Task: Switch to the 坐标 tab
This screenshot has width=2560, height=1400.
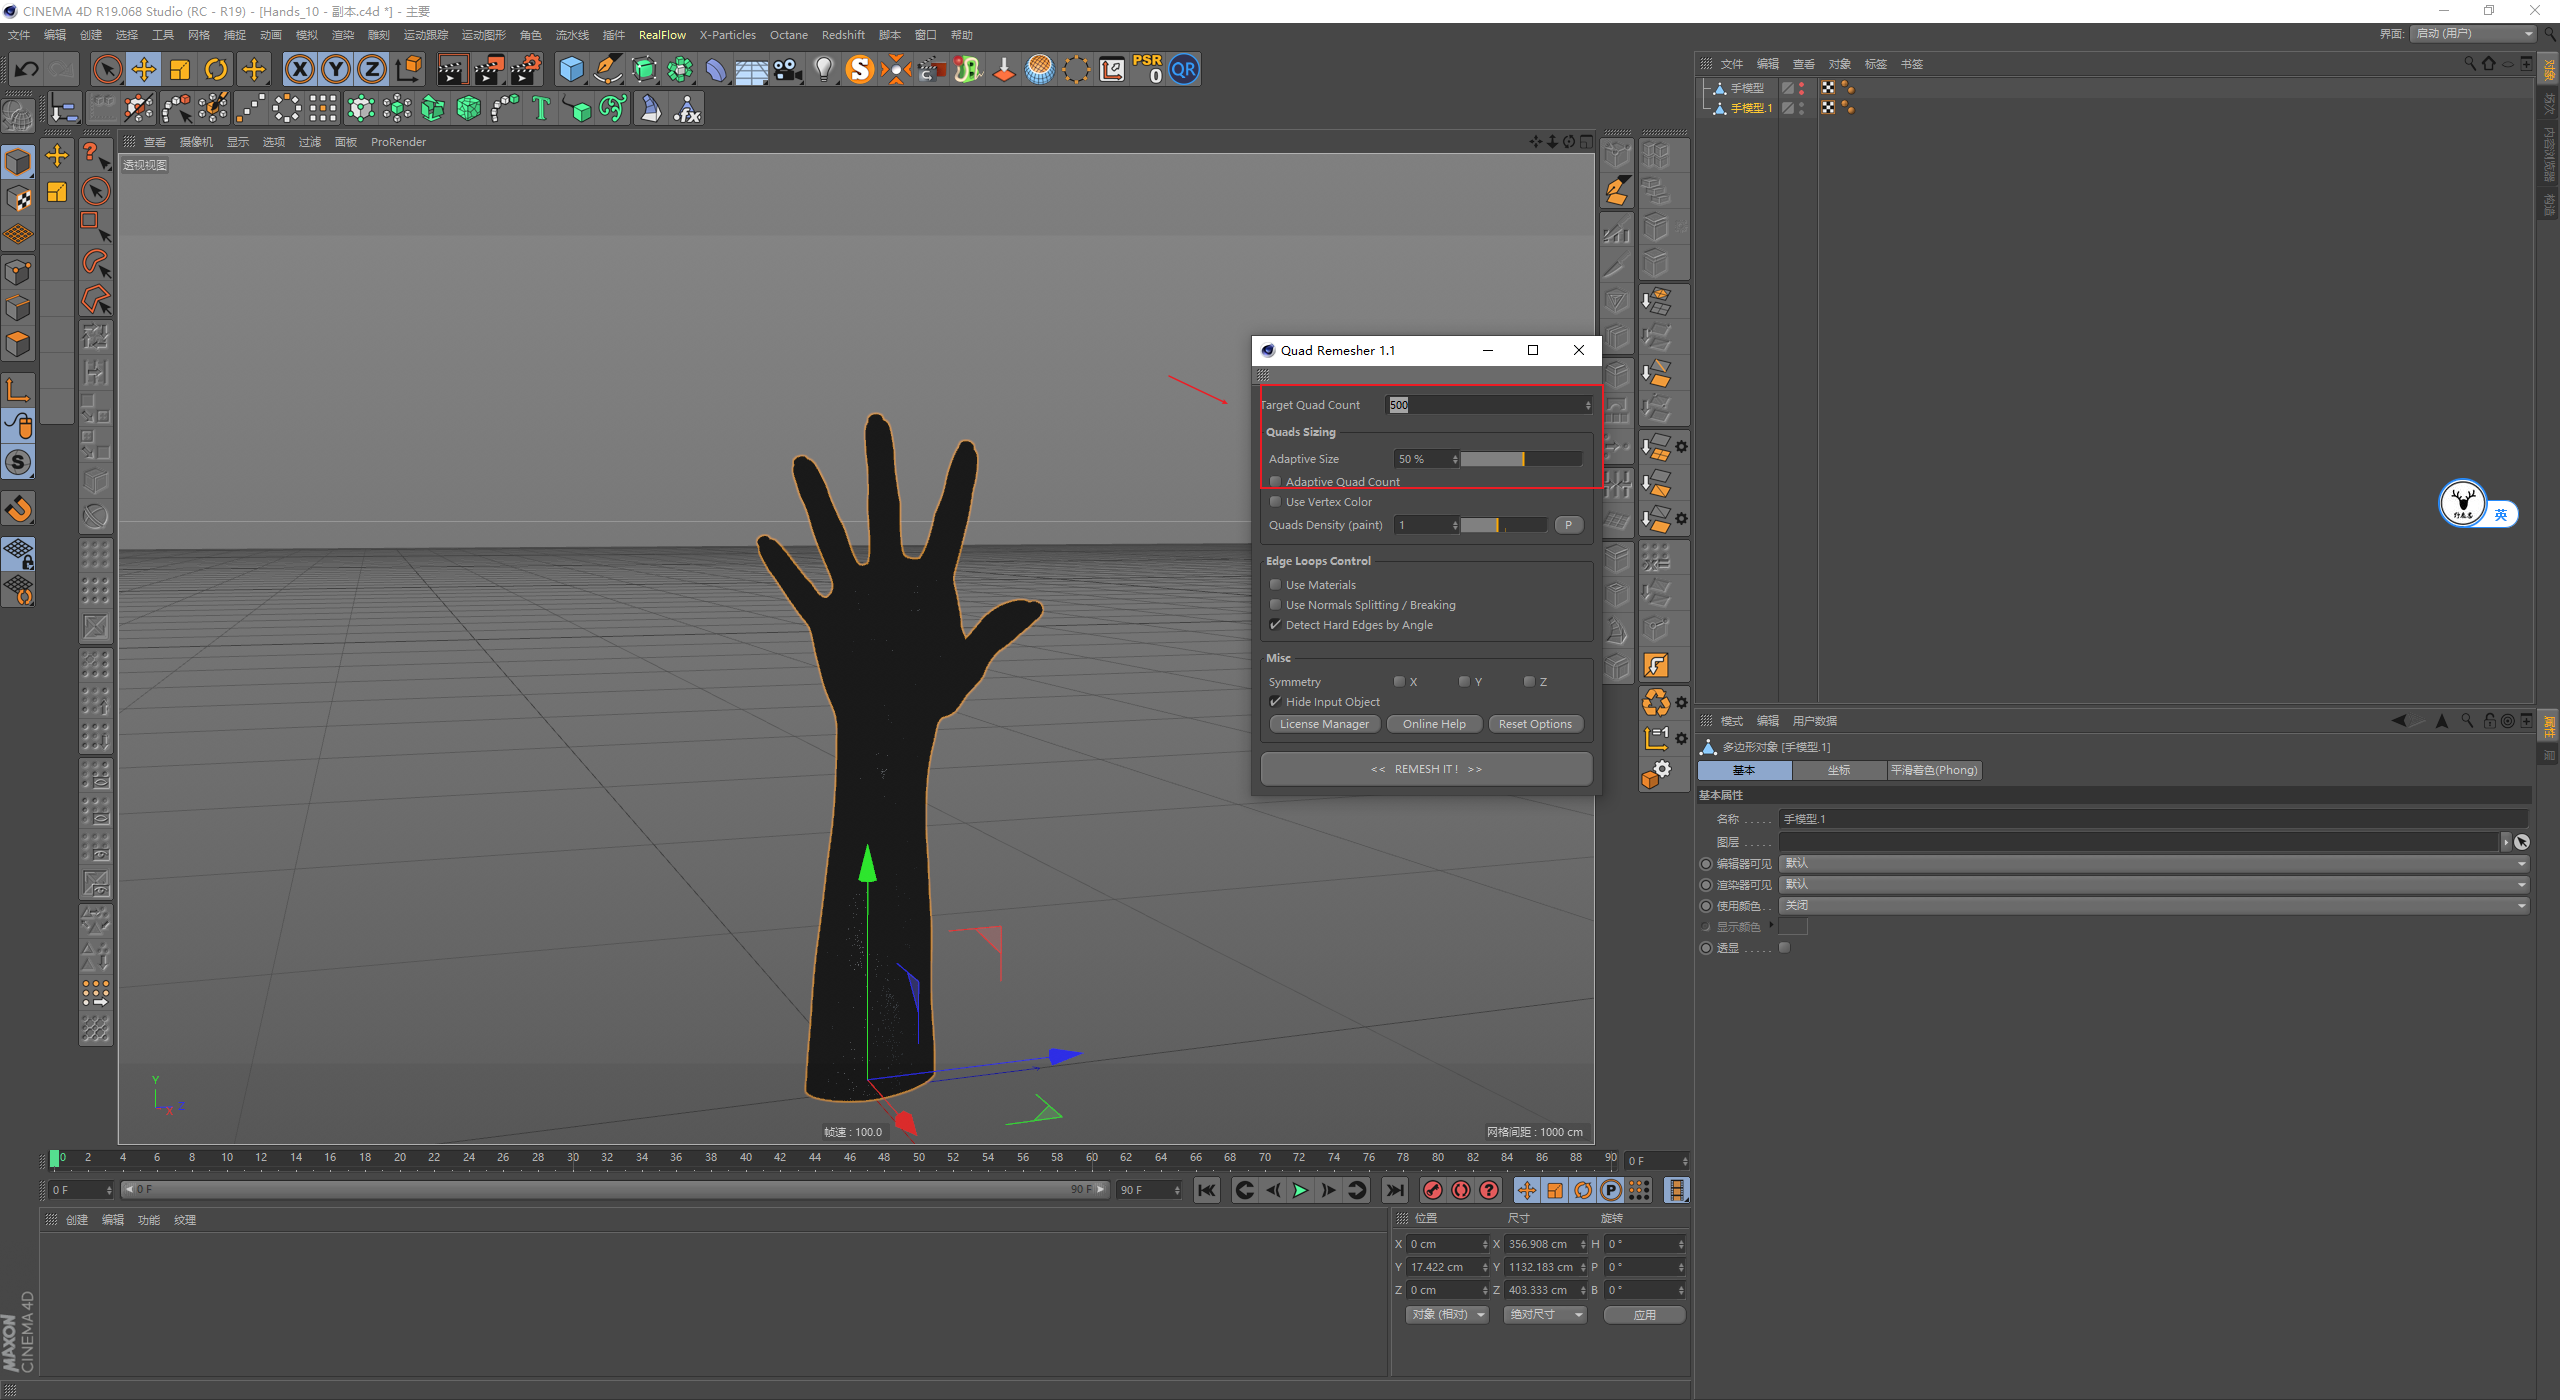Action: pos(1838,770)
